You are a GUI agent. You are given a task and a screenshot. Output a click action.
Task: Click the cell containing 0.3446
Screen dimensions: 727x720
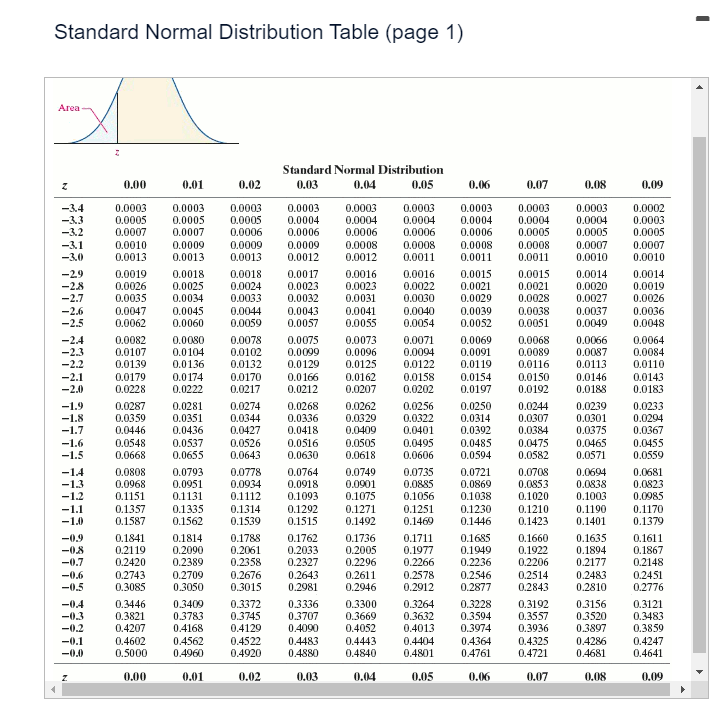point(130,605)
